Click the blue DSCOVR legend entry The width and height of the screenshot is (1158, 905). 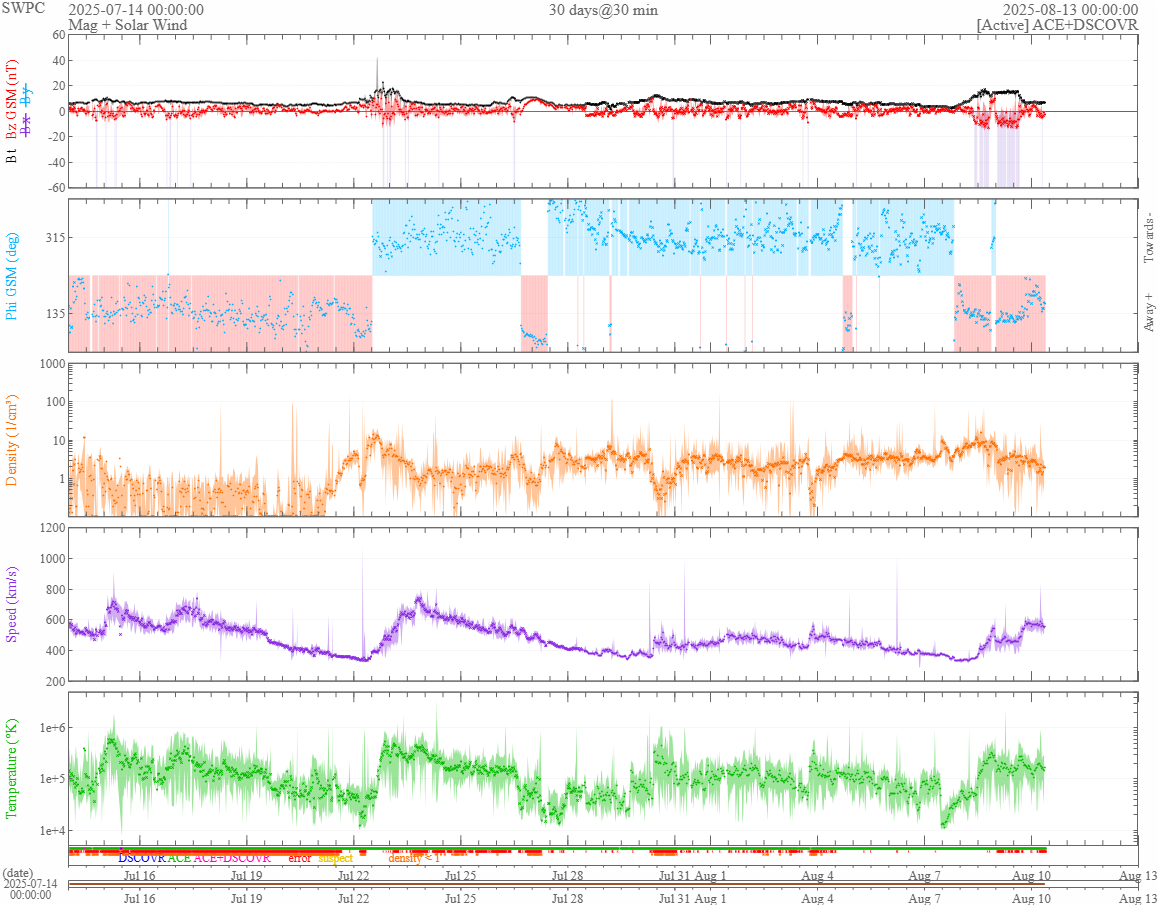pos(142,858)
